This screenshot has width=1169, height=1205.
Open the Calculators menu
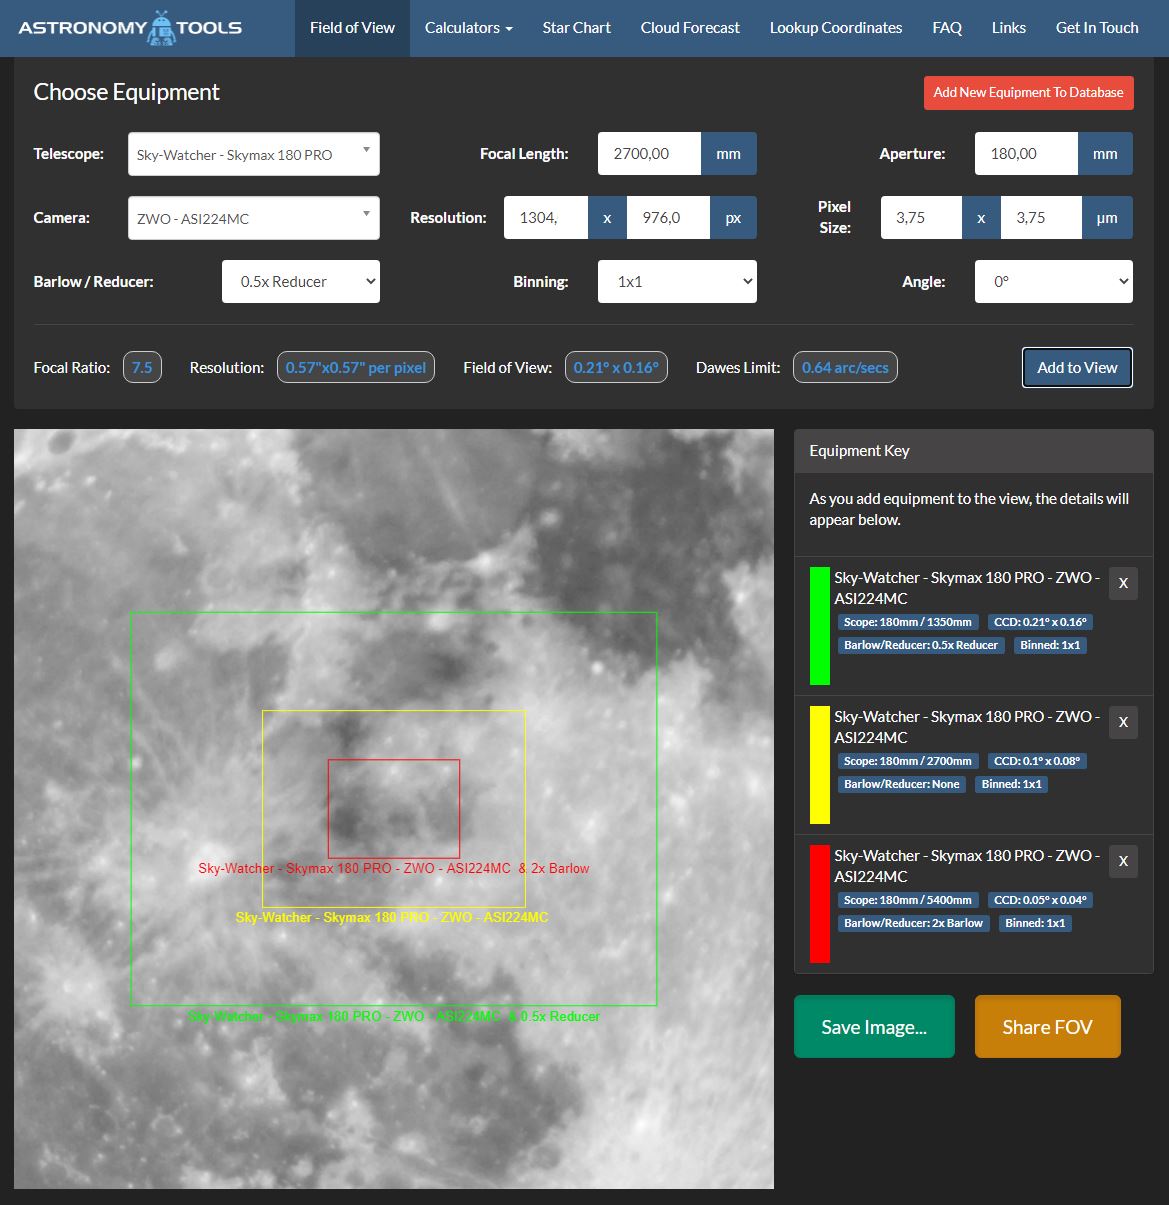coord(469,28)
